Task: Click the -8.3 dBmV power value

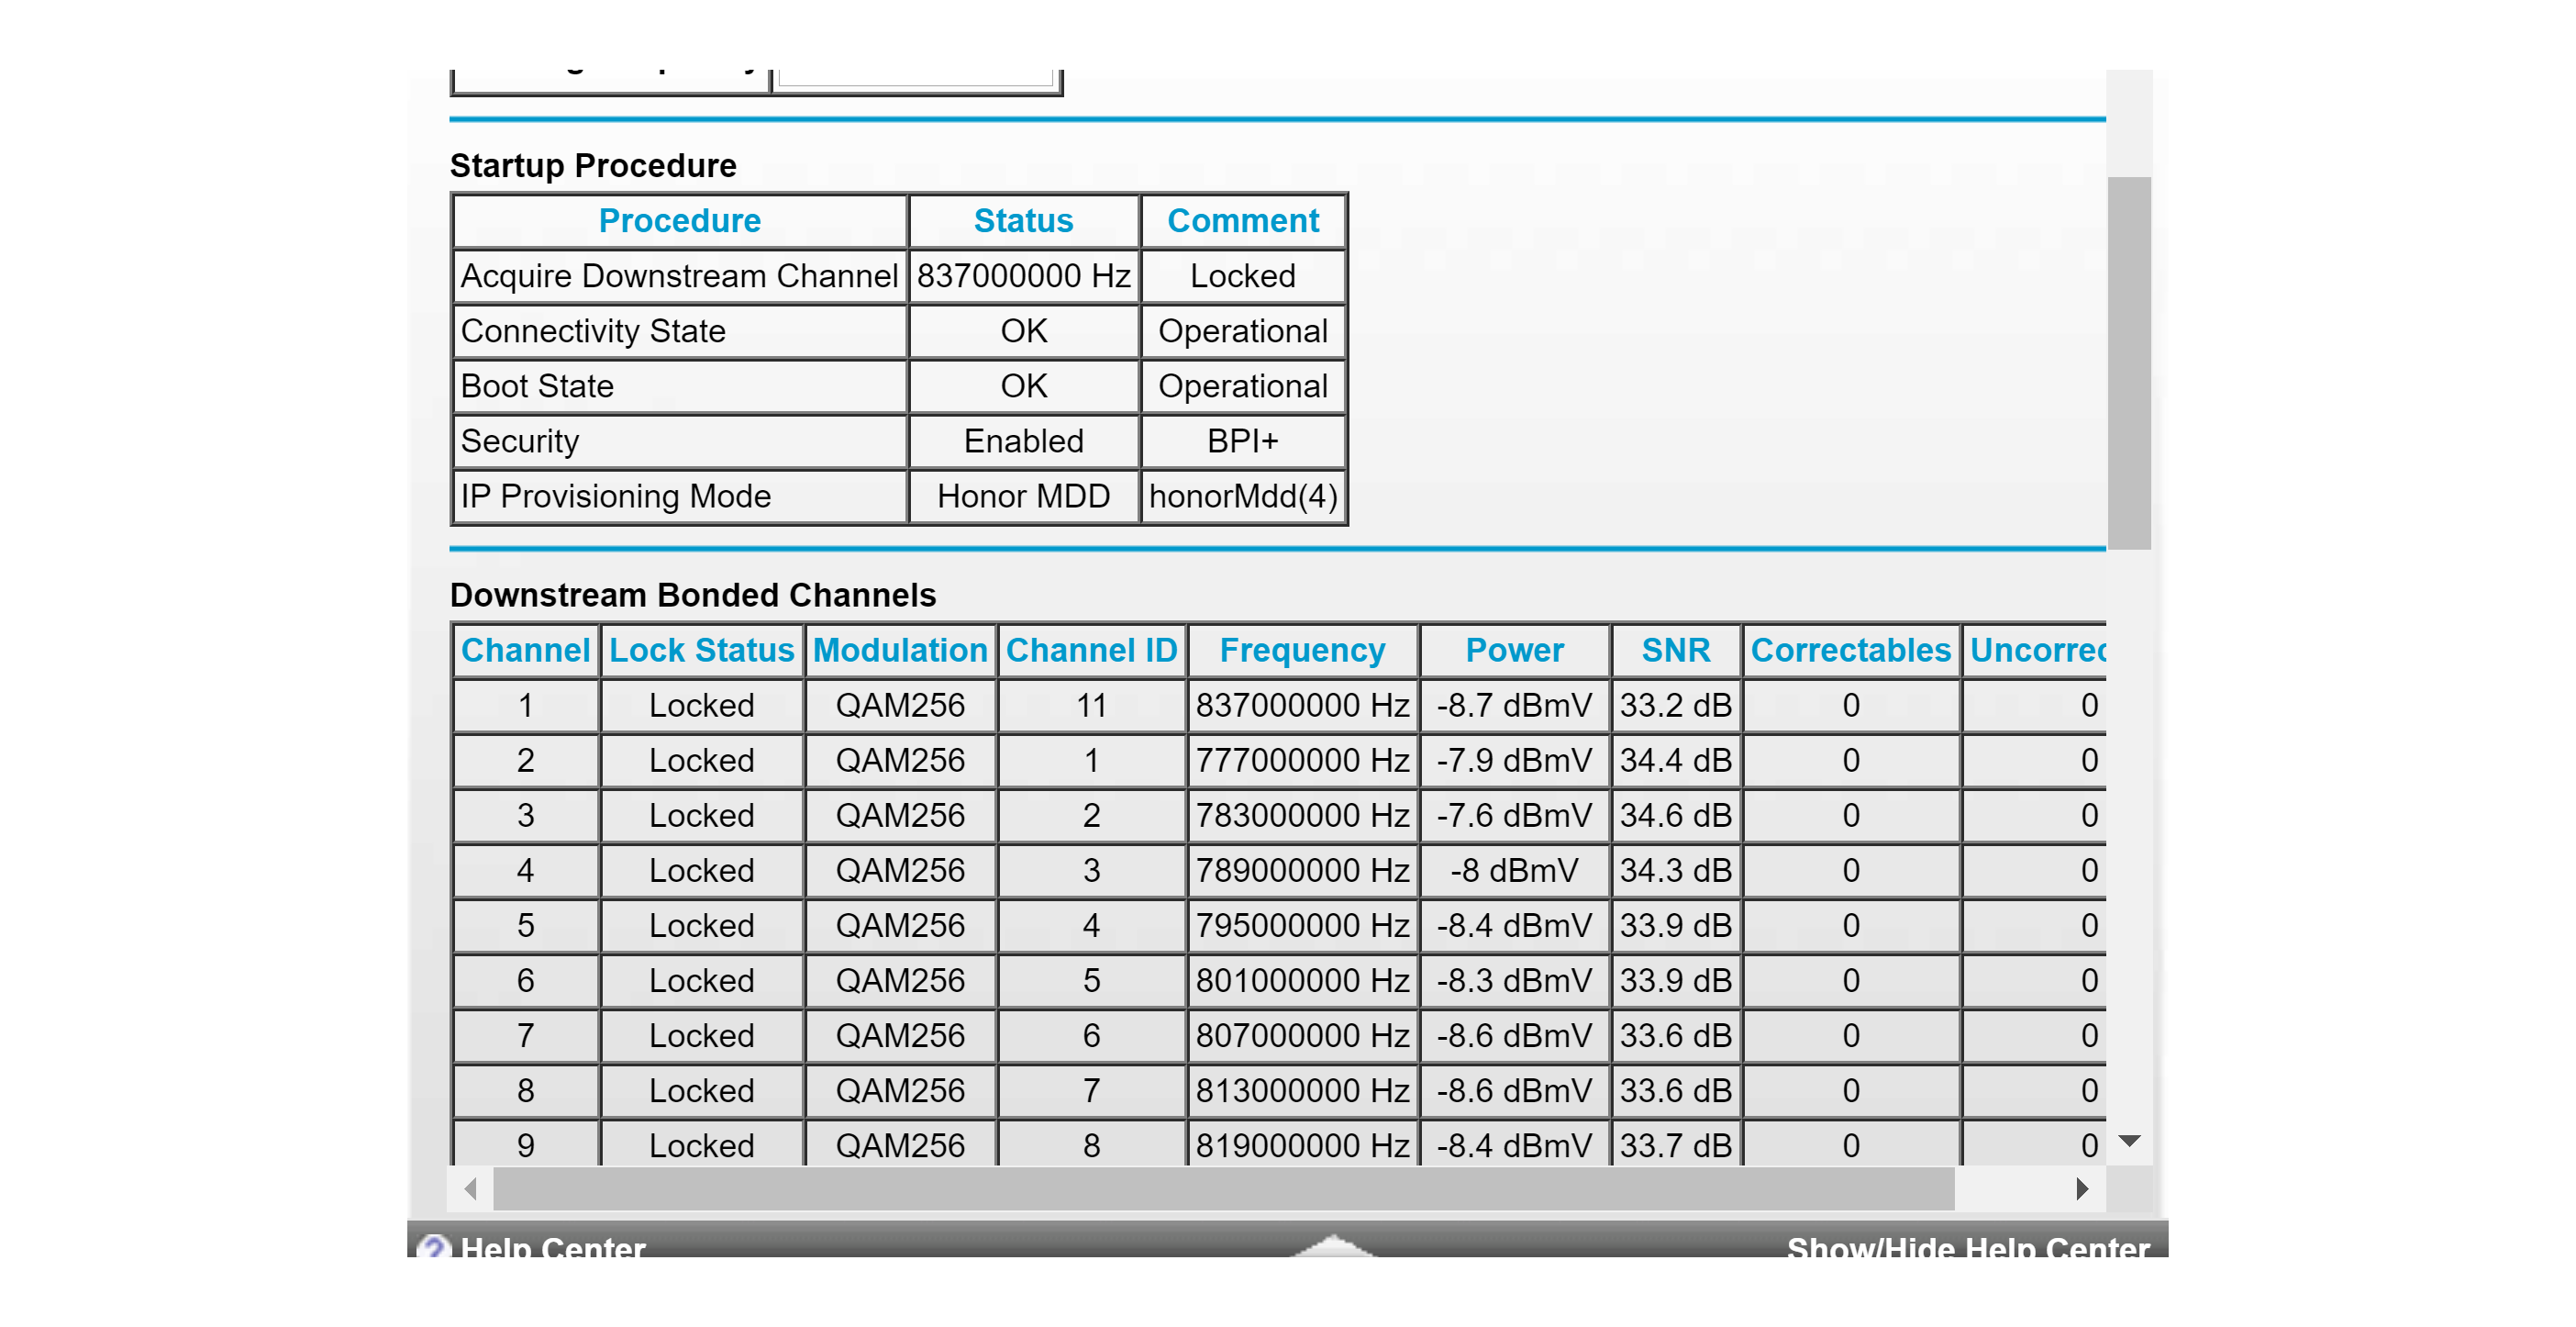Action: tap(1514, 981)
